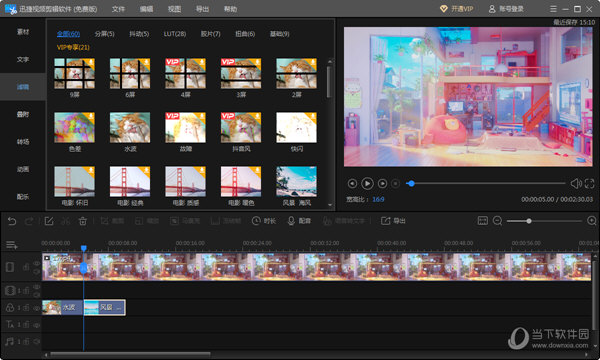Screen dimensions: 600x360
Task: Show the LUT(28) filter category
Action: tap(175, 34)
